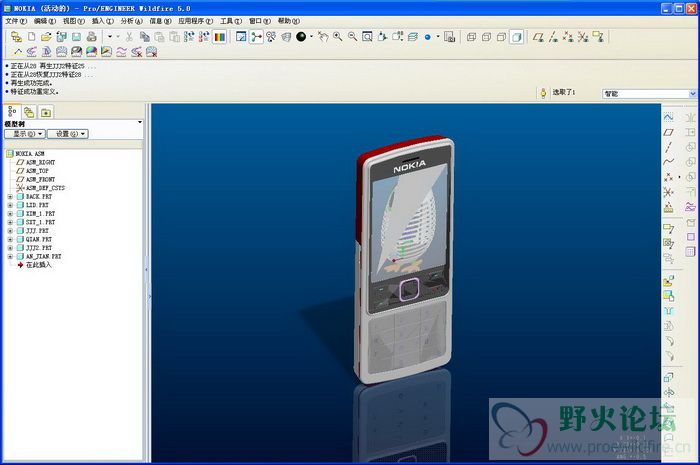Click the 在此插入 insert marker
This screenshot has height=465, width=700.
(x=34, y=265)
